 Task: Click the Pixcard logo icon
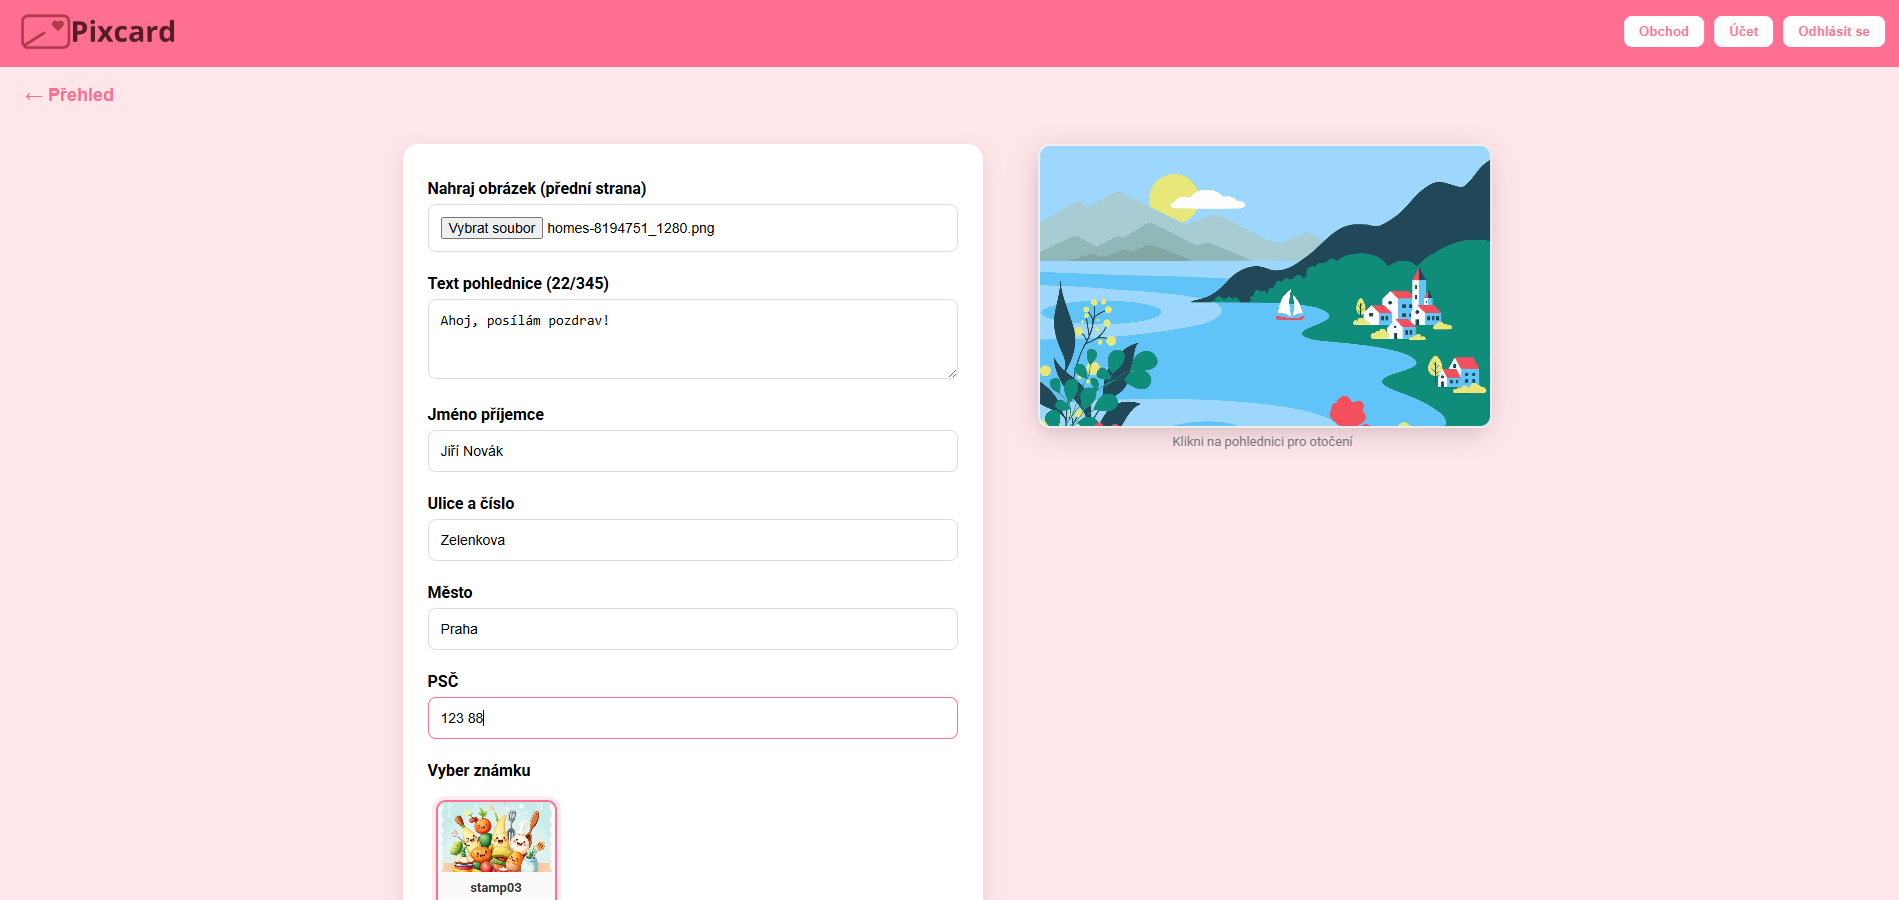pyautogui.click(x=44, y=31)
